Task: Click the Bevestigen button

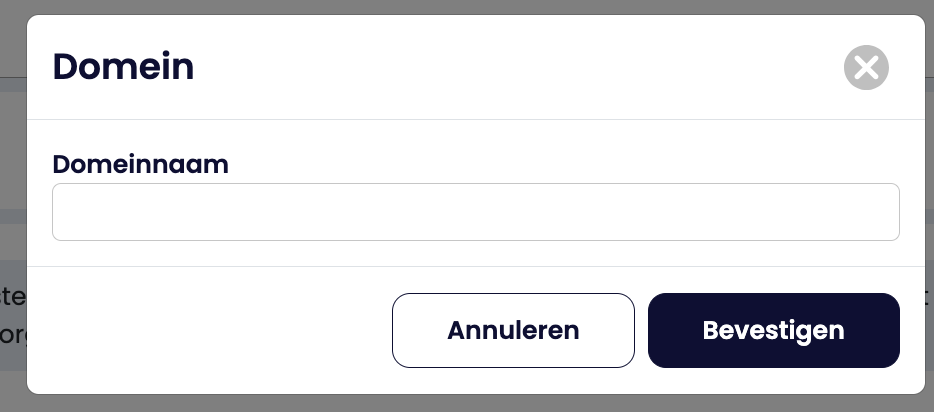Action: pyautogui.click(x=773, y=330)
